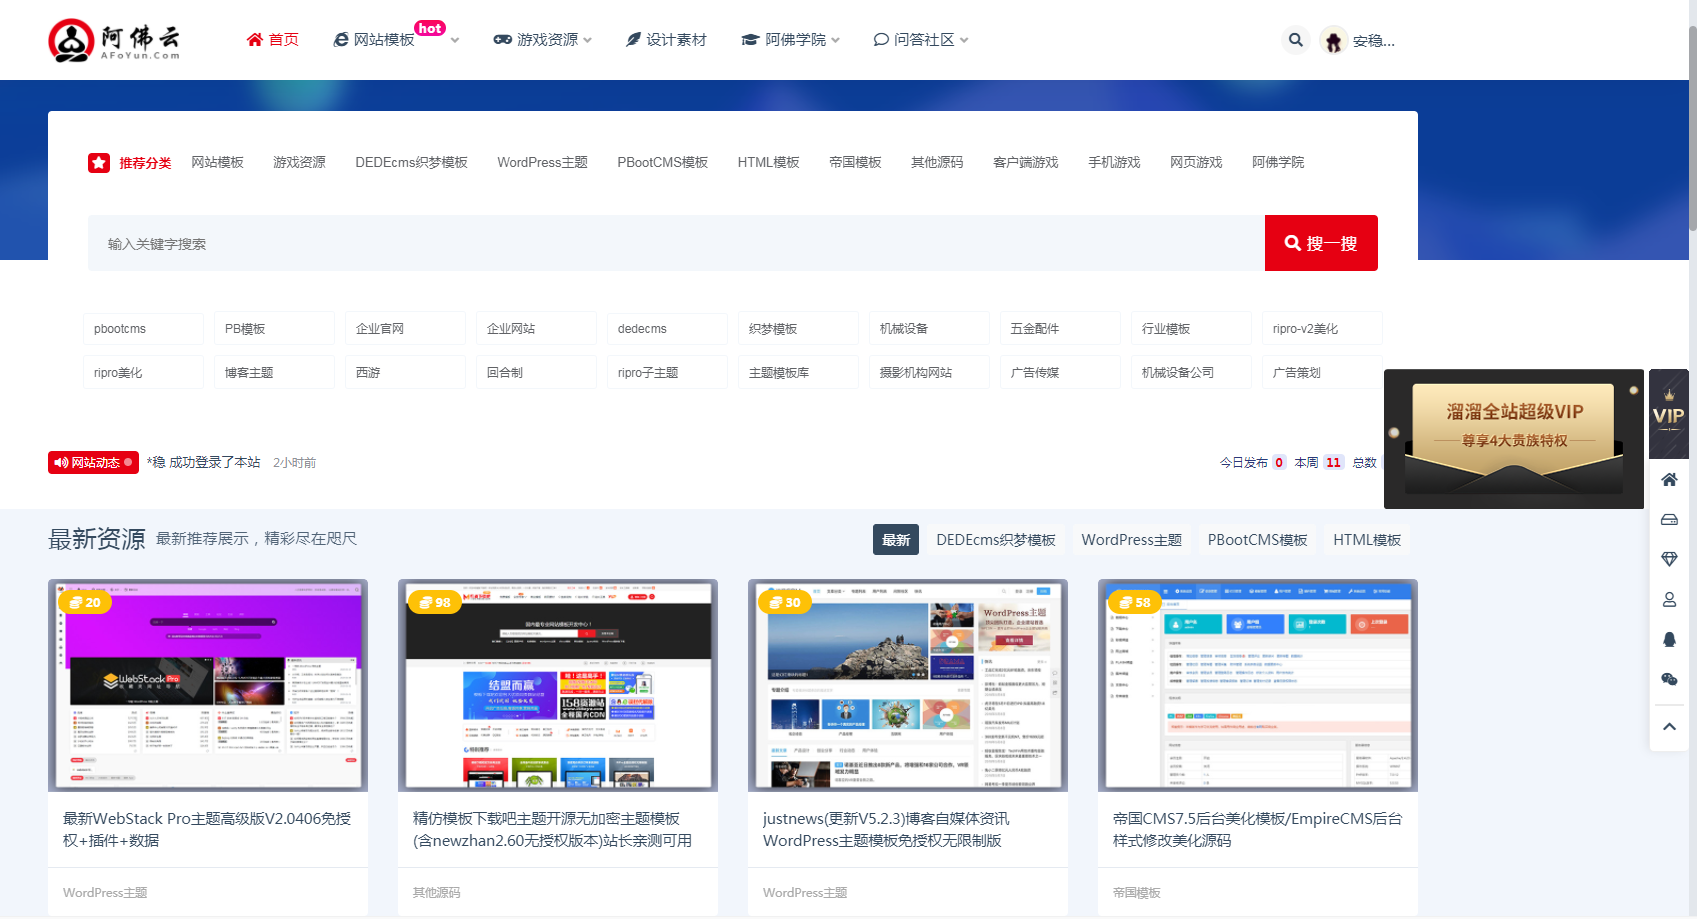Expand the 网站模板 navigation dropdown
1697x919 pixels.
tap(455, 40)
